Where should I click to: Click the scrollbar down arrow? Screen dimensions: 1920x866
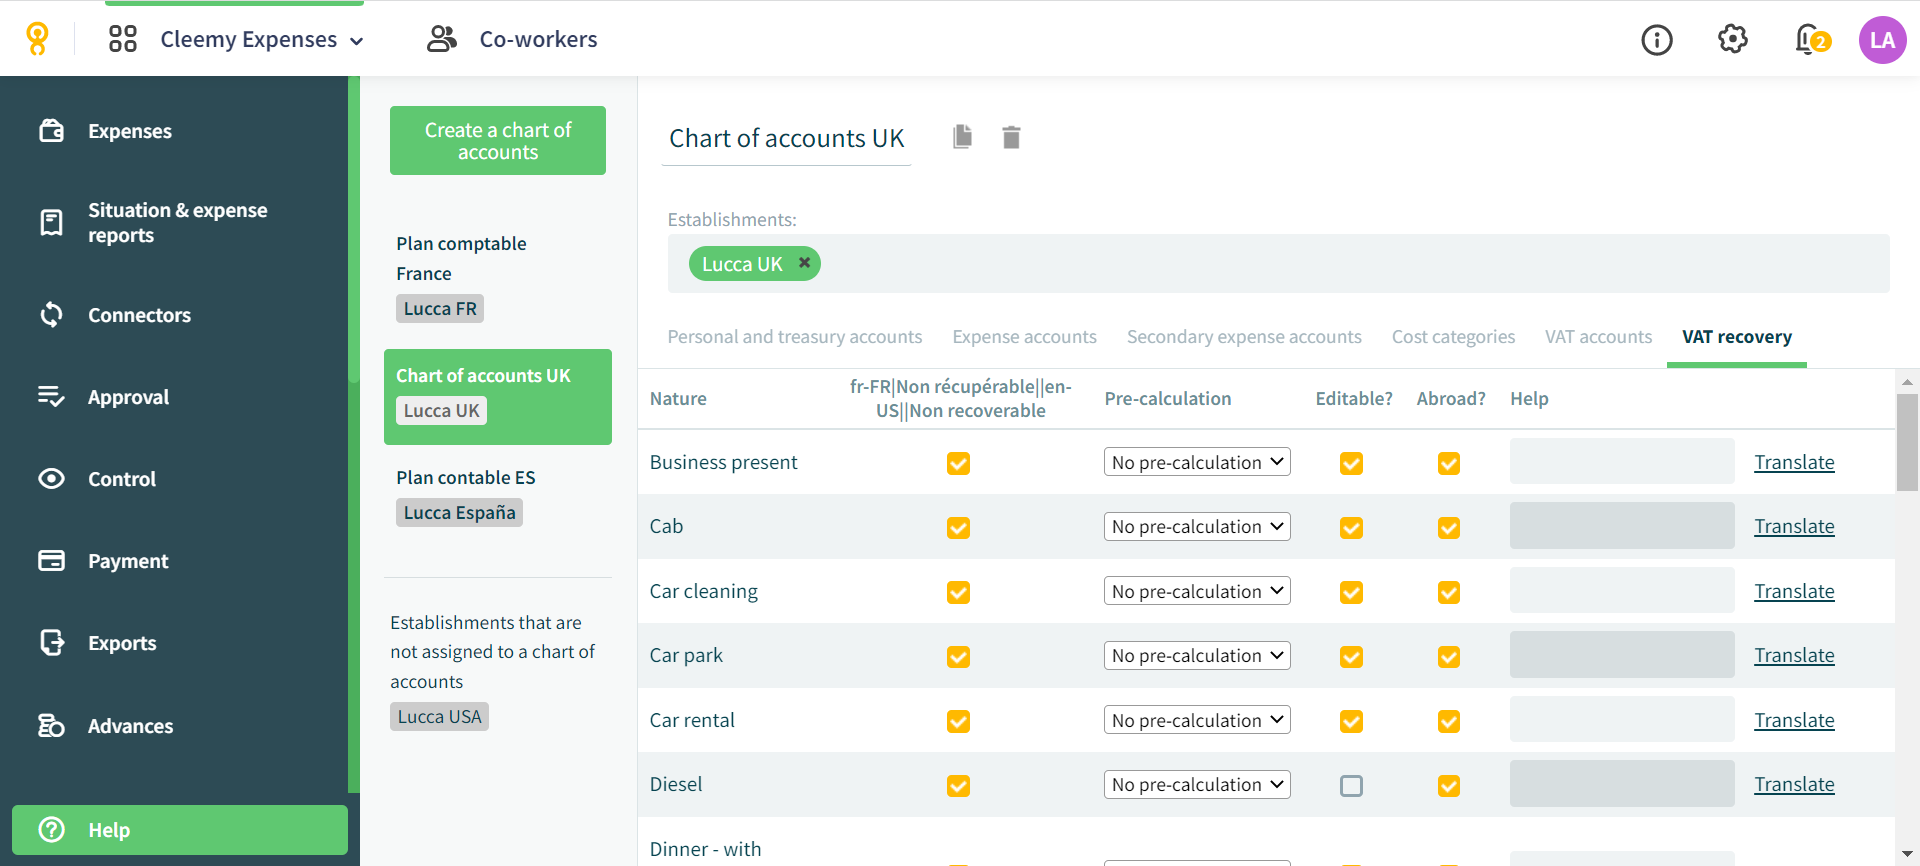click(1907, 855)
